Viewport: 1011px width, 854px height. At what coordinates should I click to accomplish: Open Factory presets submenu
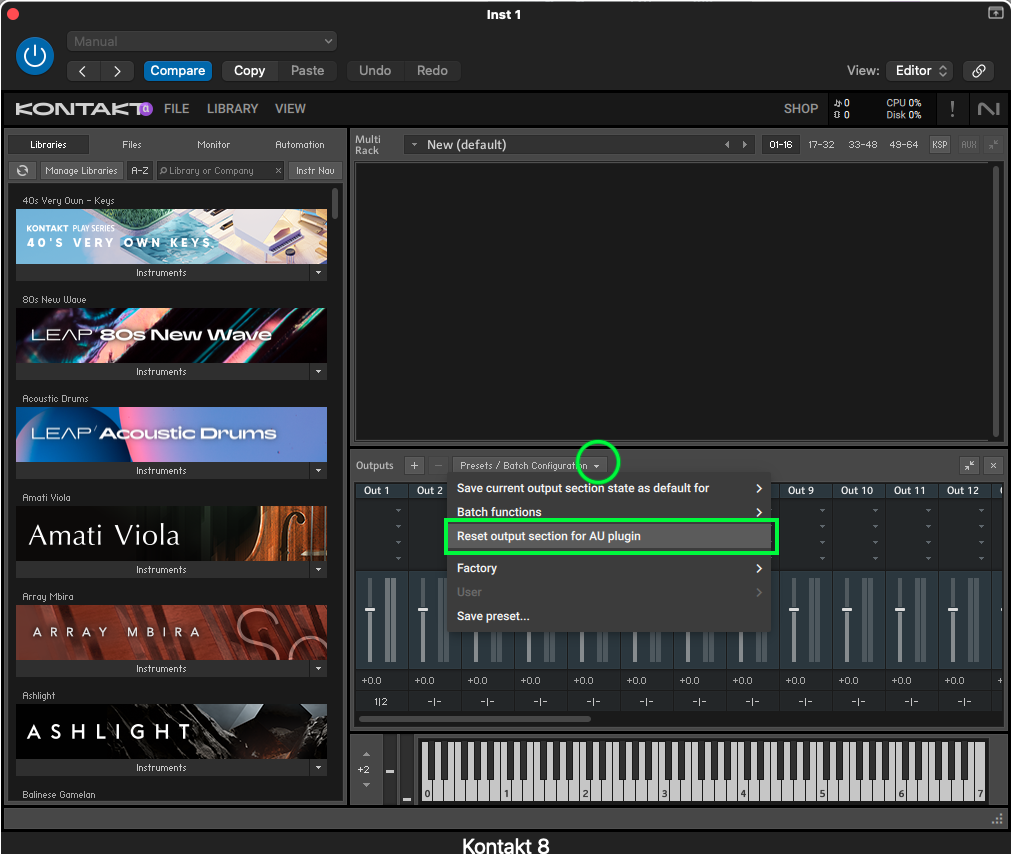point(609,568)
